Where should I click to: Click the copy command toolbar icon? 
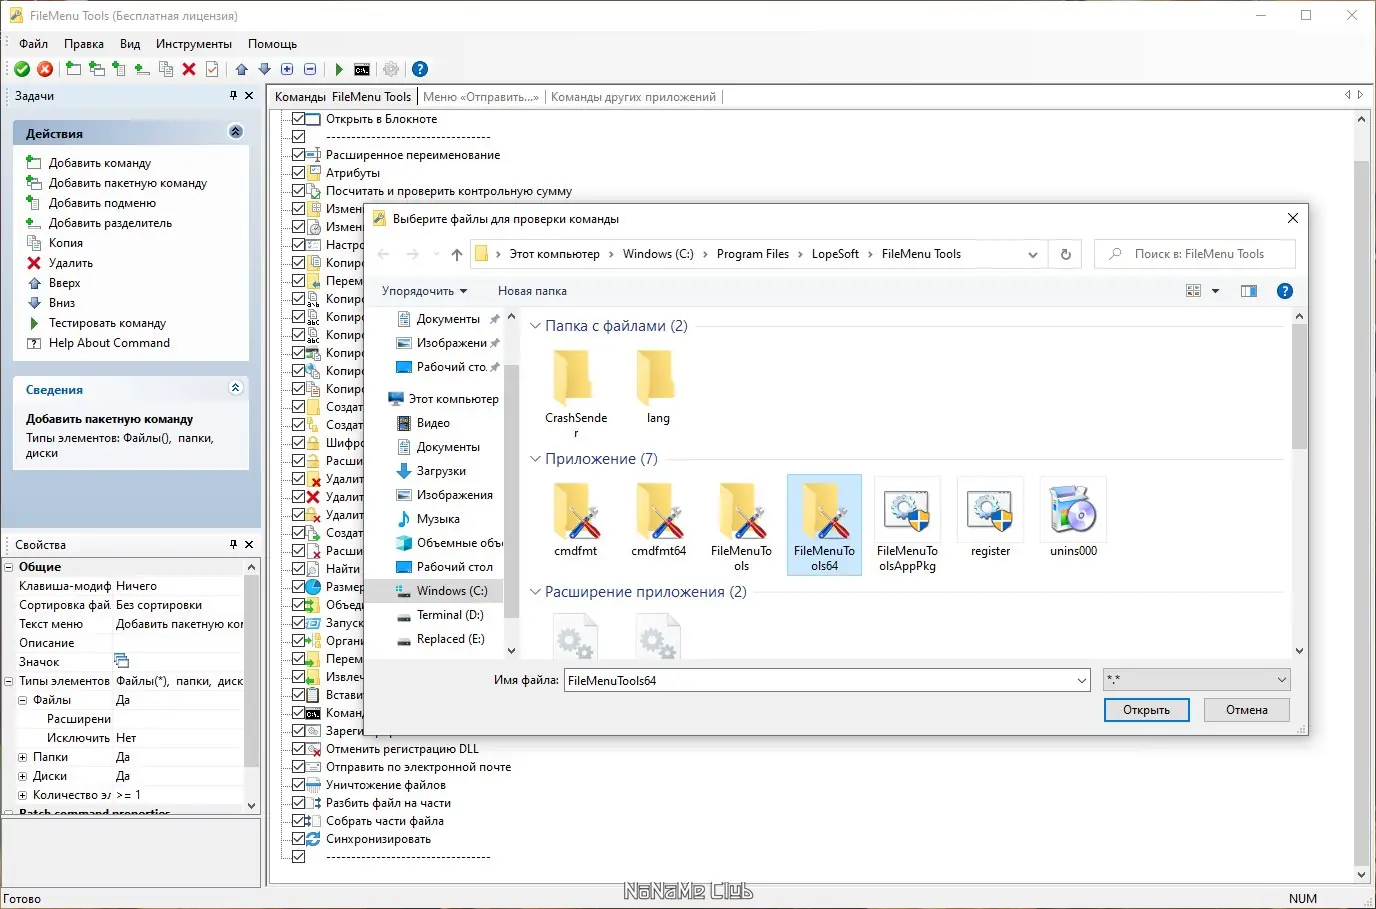166,69
